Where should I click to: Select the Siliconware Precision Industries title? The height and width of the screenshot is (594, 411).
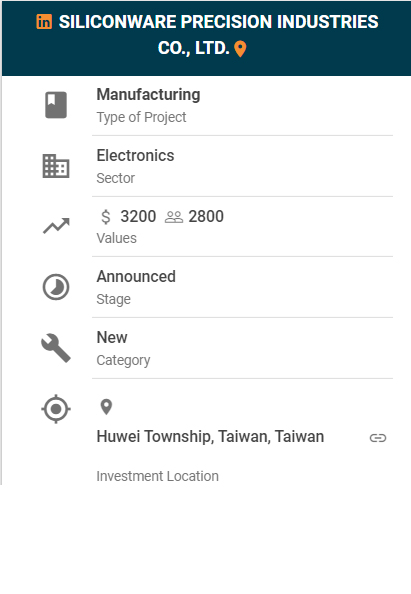point(219,35)
